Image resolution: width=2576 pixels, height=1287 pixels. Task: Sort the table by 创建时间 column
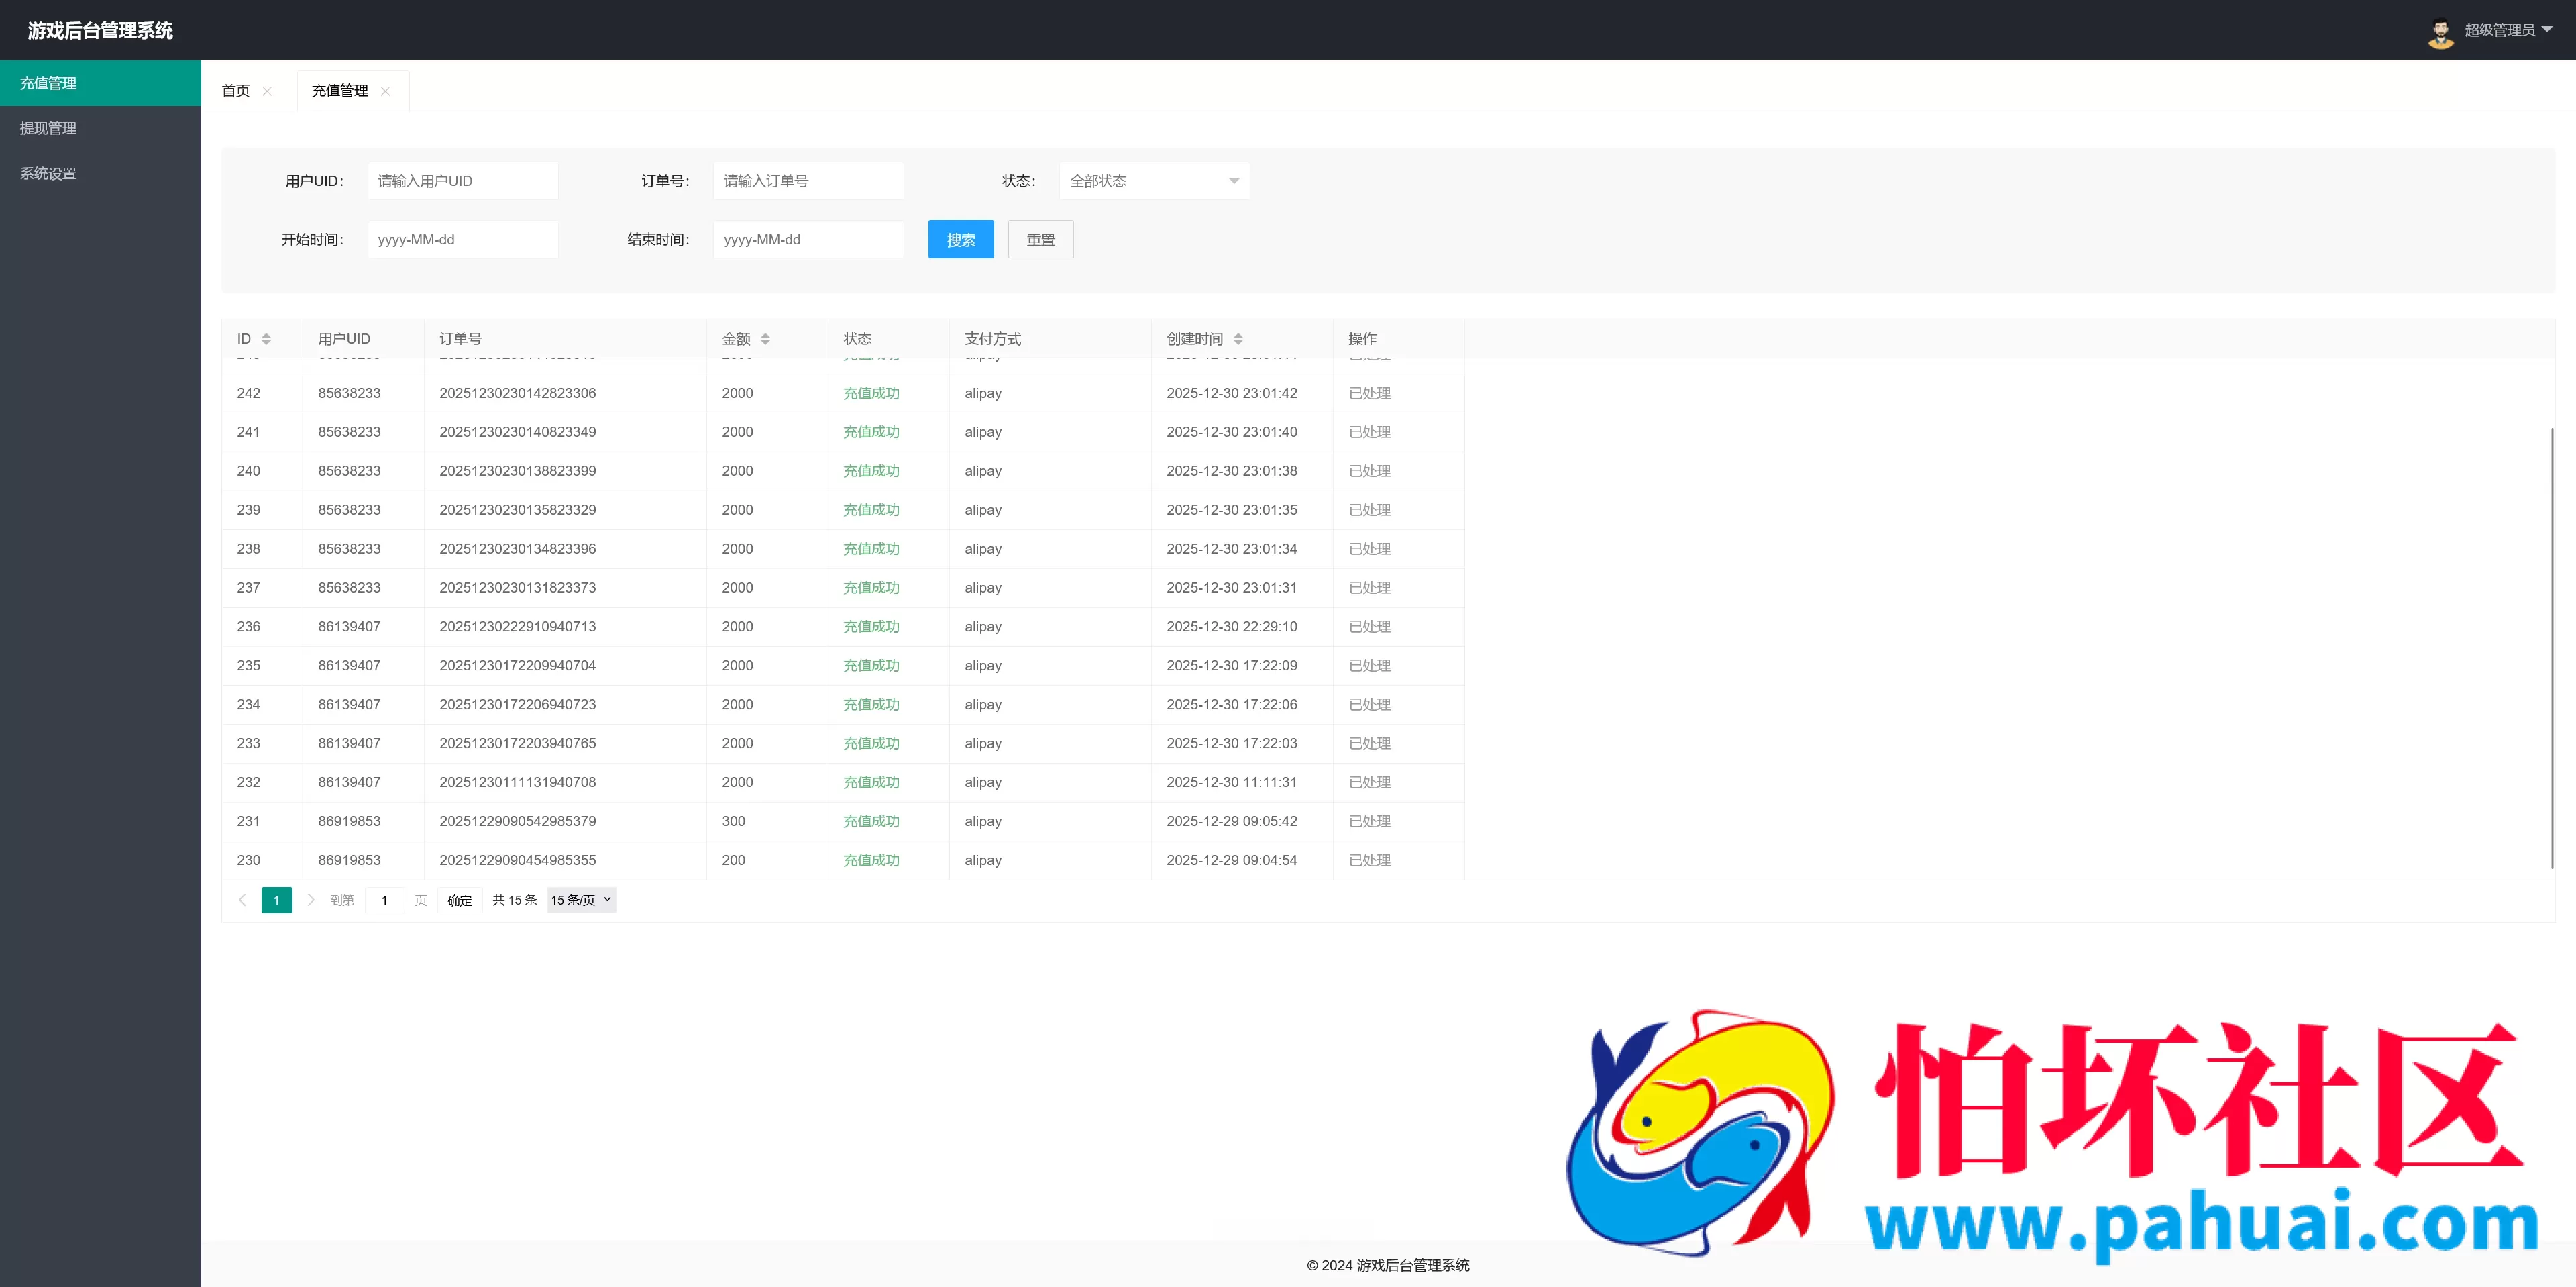(1238, 339)
